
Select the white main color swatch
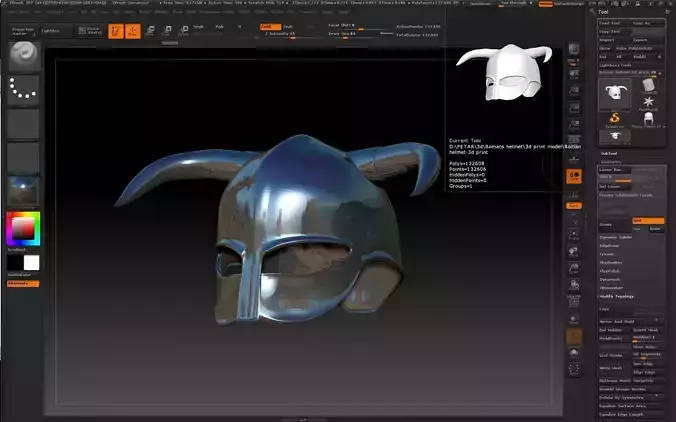click(x=31, y=263)
